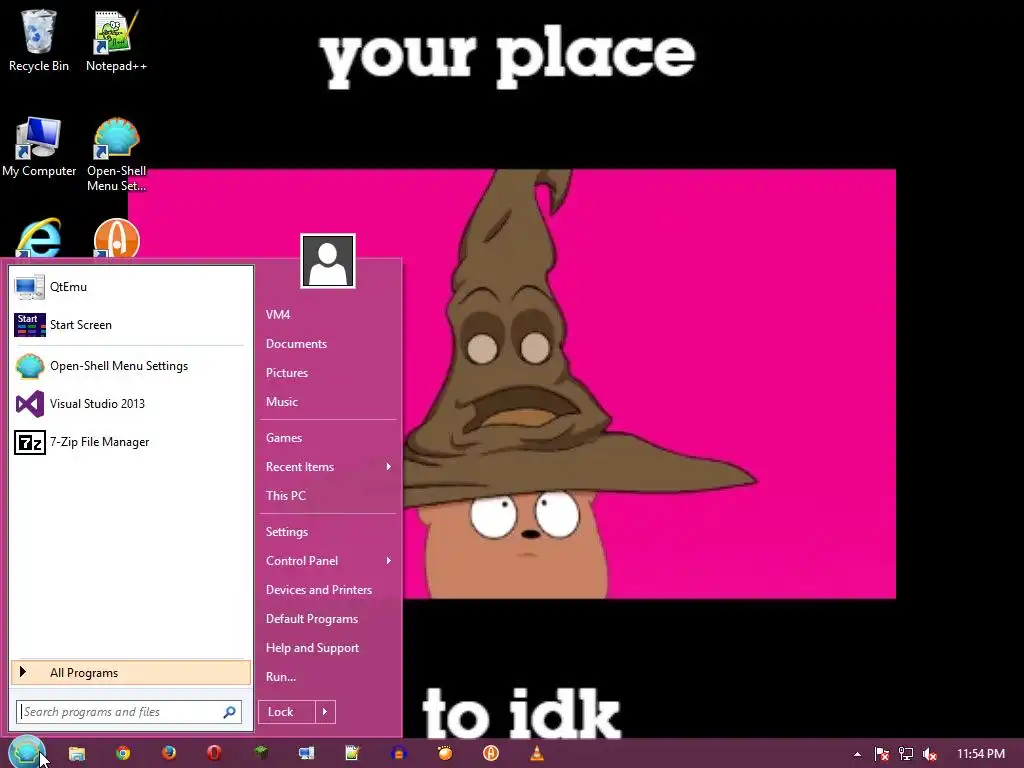Open network status icon in tray

(906, 754)
